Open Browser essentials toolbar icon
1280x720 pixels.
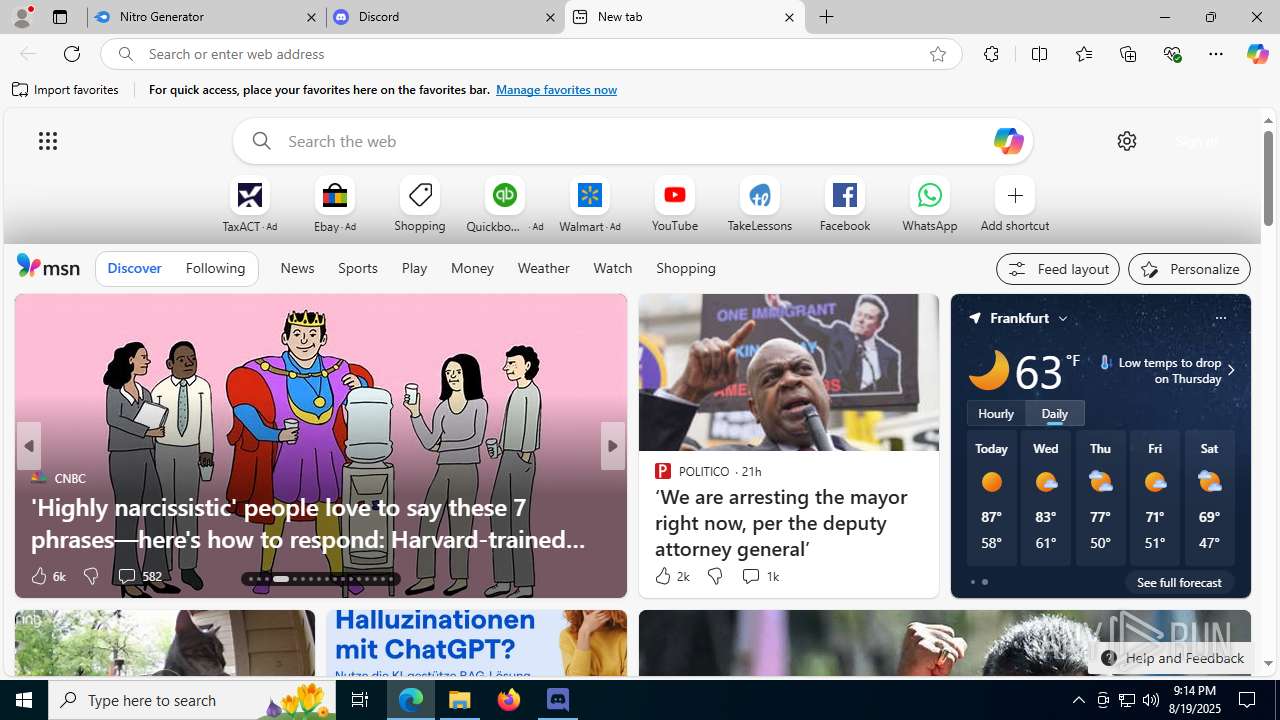point(1172,54)
